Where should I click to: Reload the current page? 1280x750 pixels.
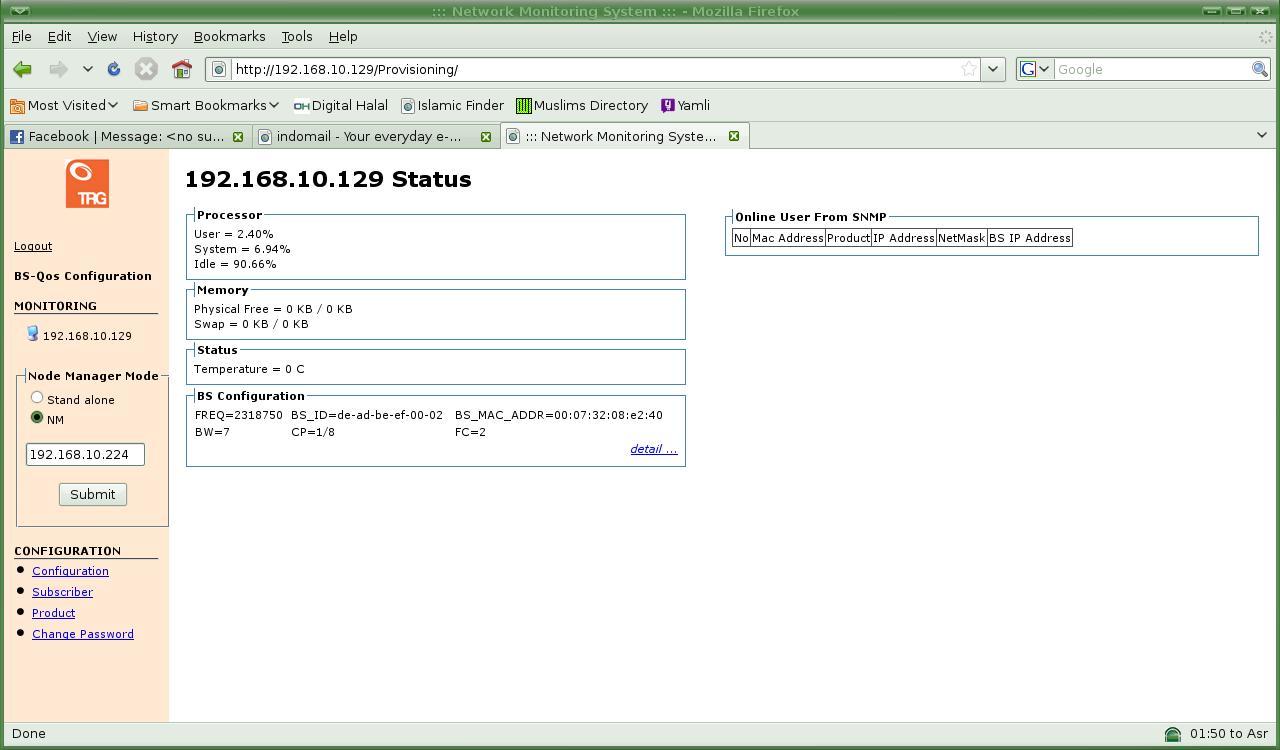pos(114,69)
